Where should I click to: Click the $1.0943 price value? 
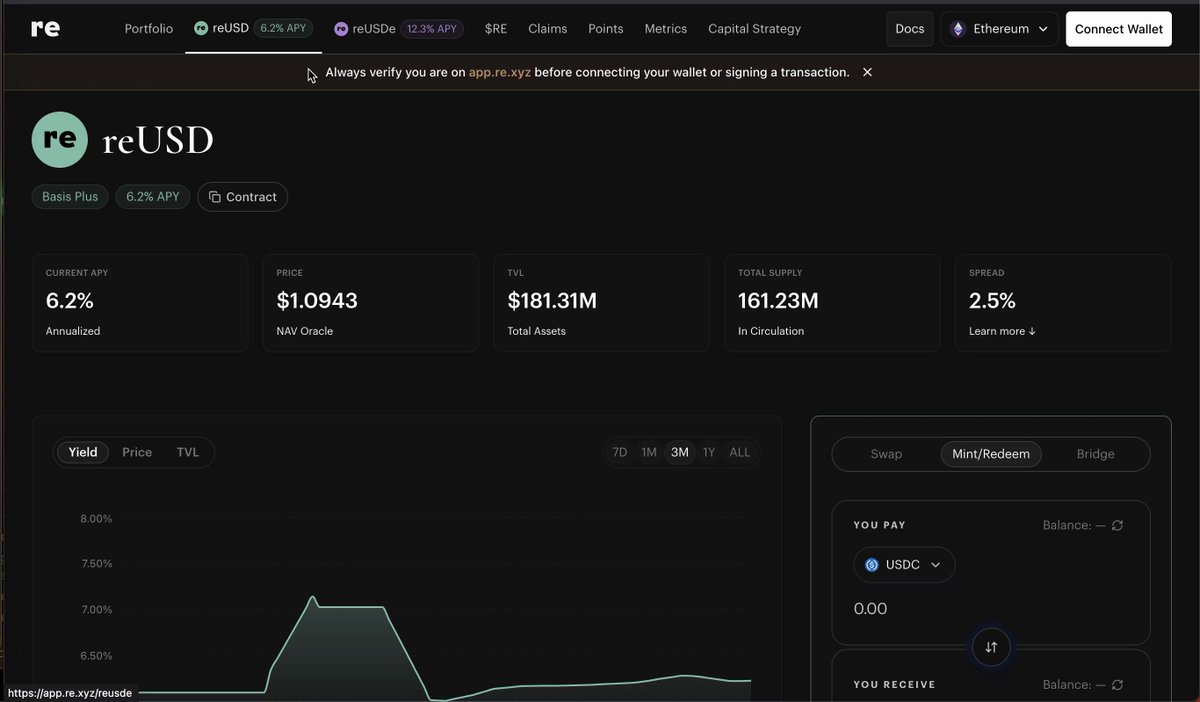click(x=317, y=300)
